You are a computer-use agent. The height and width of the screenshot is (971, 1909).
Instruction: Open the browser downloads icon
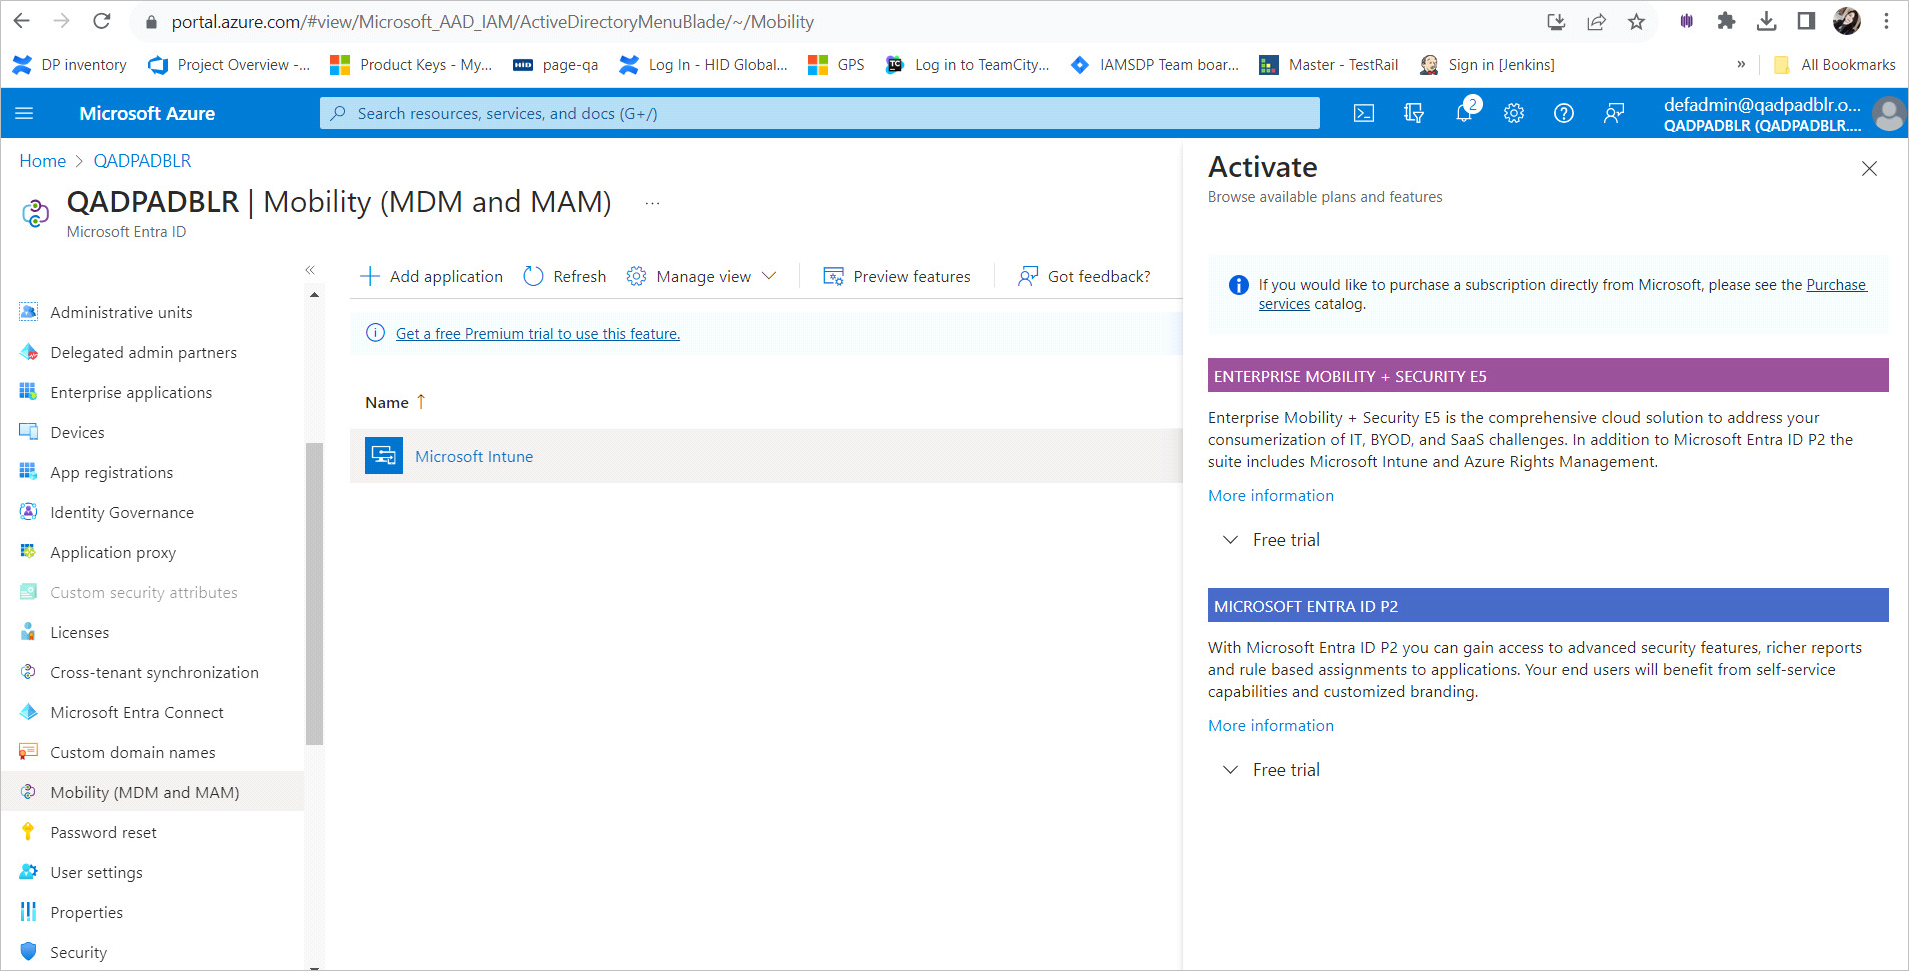point(1766,21)
